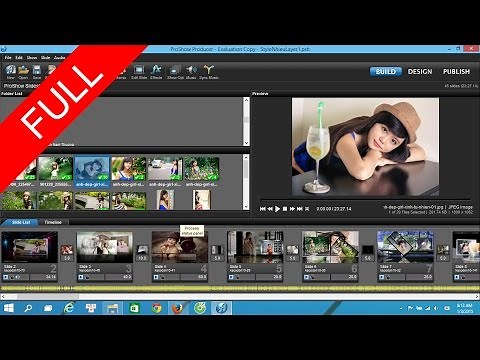Click the fast forward preview button

(x=292, y=209)
